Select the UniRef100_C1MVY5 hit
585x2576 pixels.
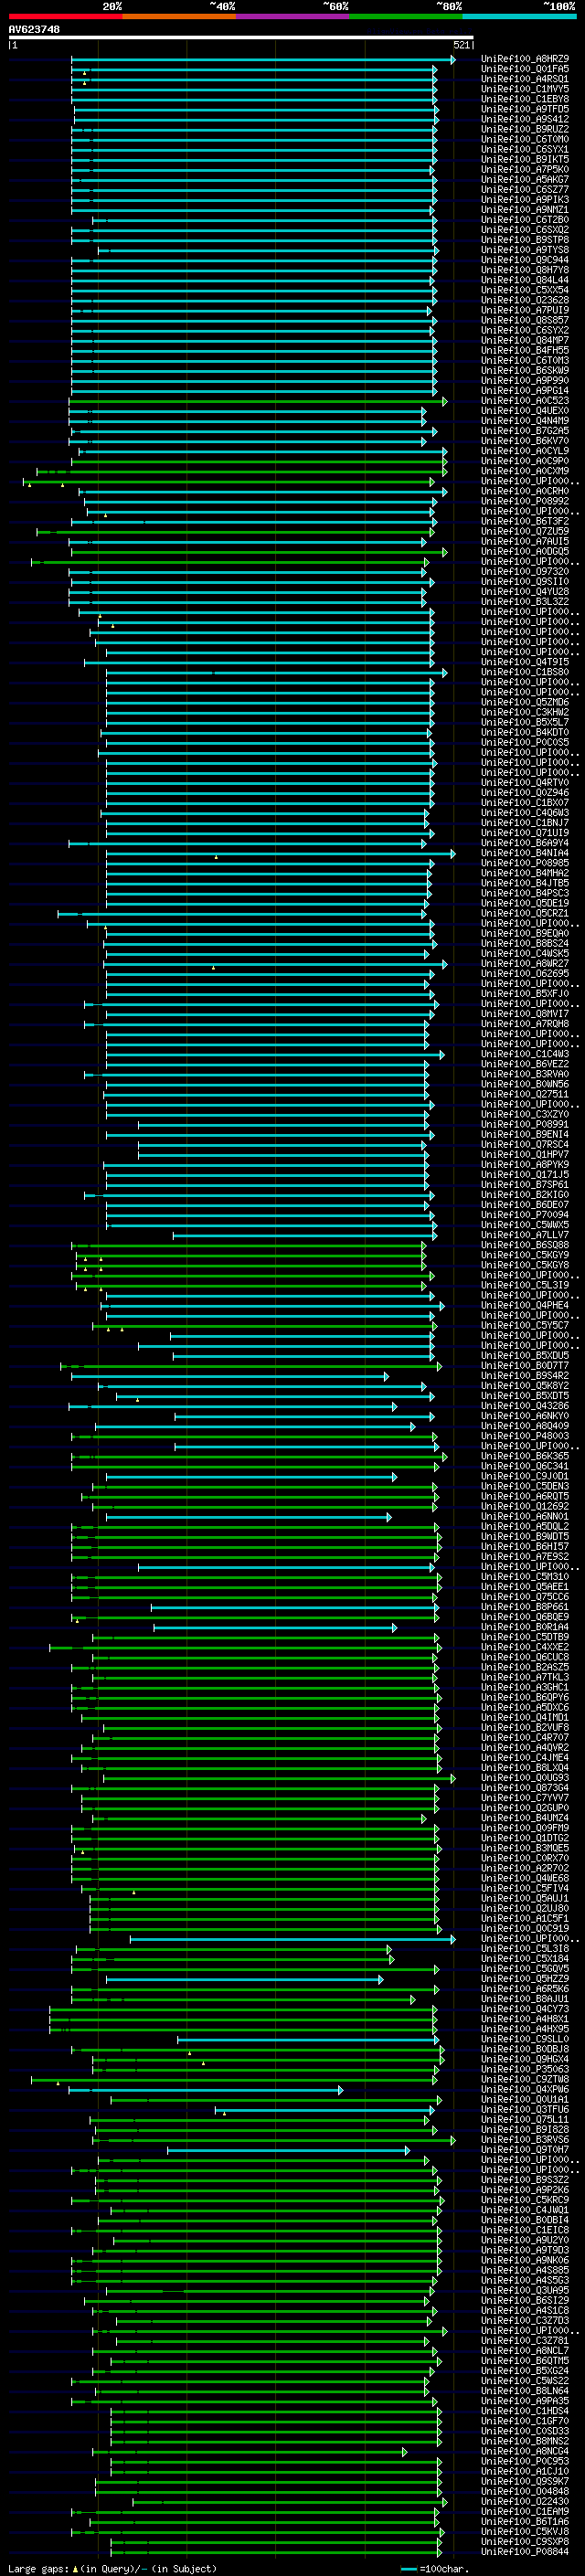tap(525, 89)
